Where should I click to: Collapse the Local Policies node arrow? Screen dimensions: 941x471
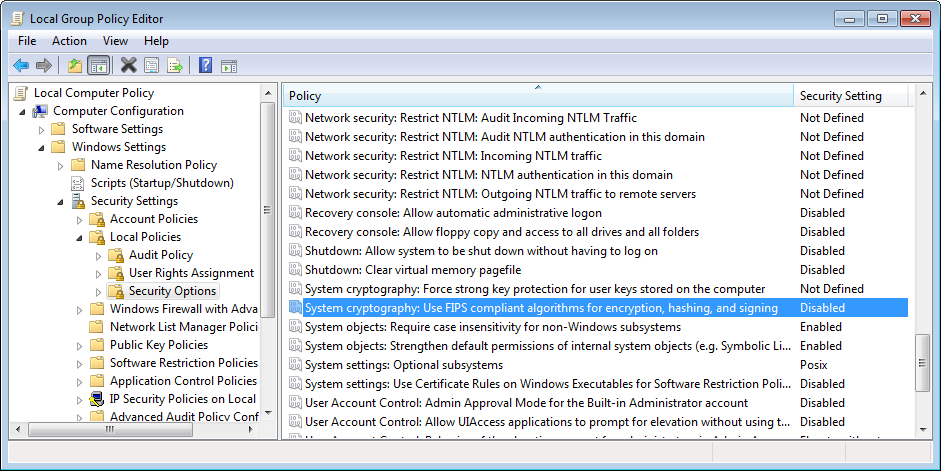79,237
